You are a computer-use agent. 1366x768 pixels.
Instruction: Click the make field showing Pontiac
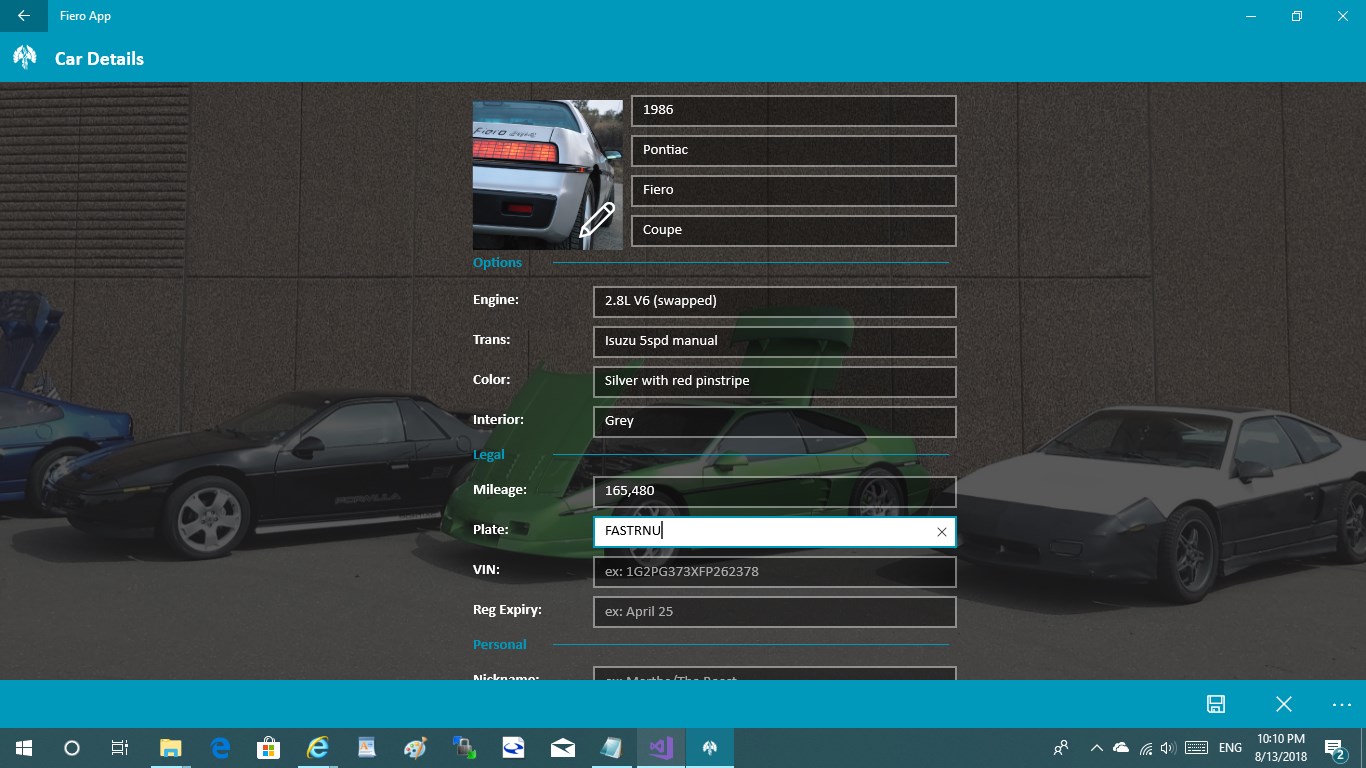tap(794, 151)
